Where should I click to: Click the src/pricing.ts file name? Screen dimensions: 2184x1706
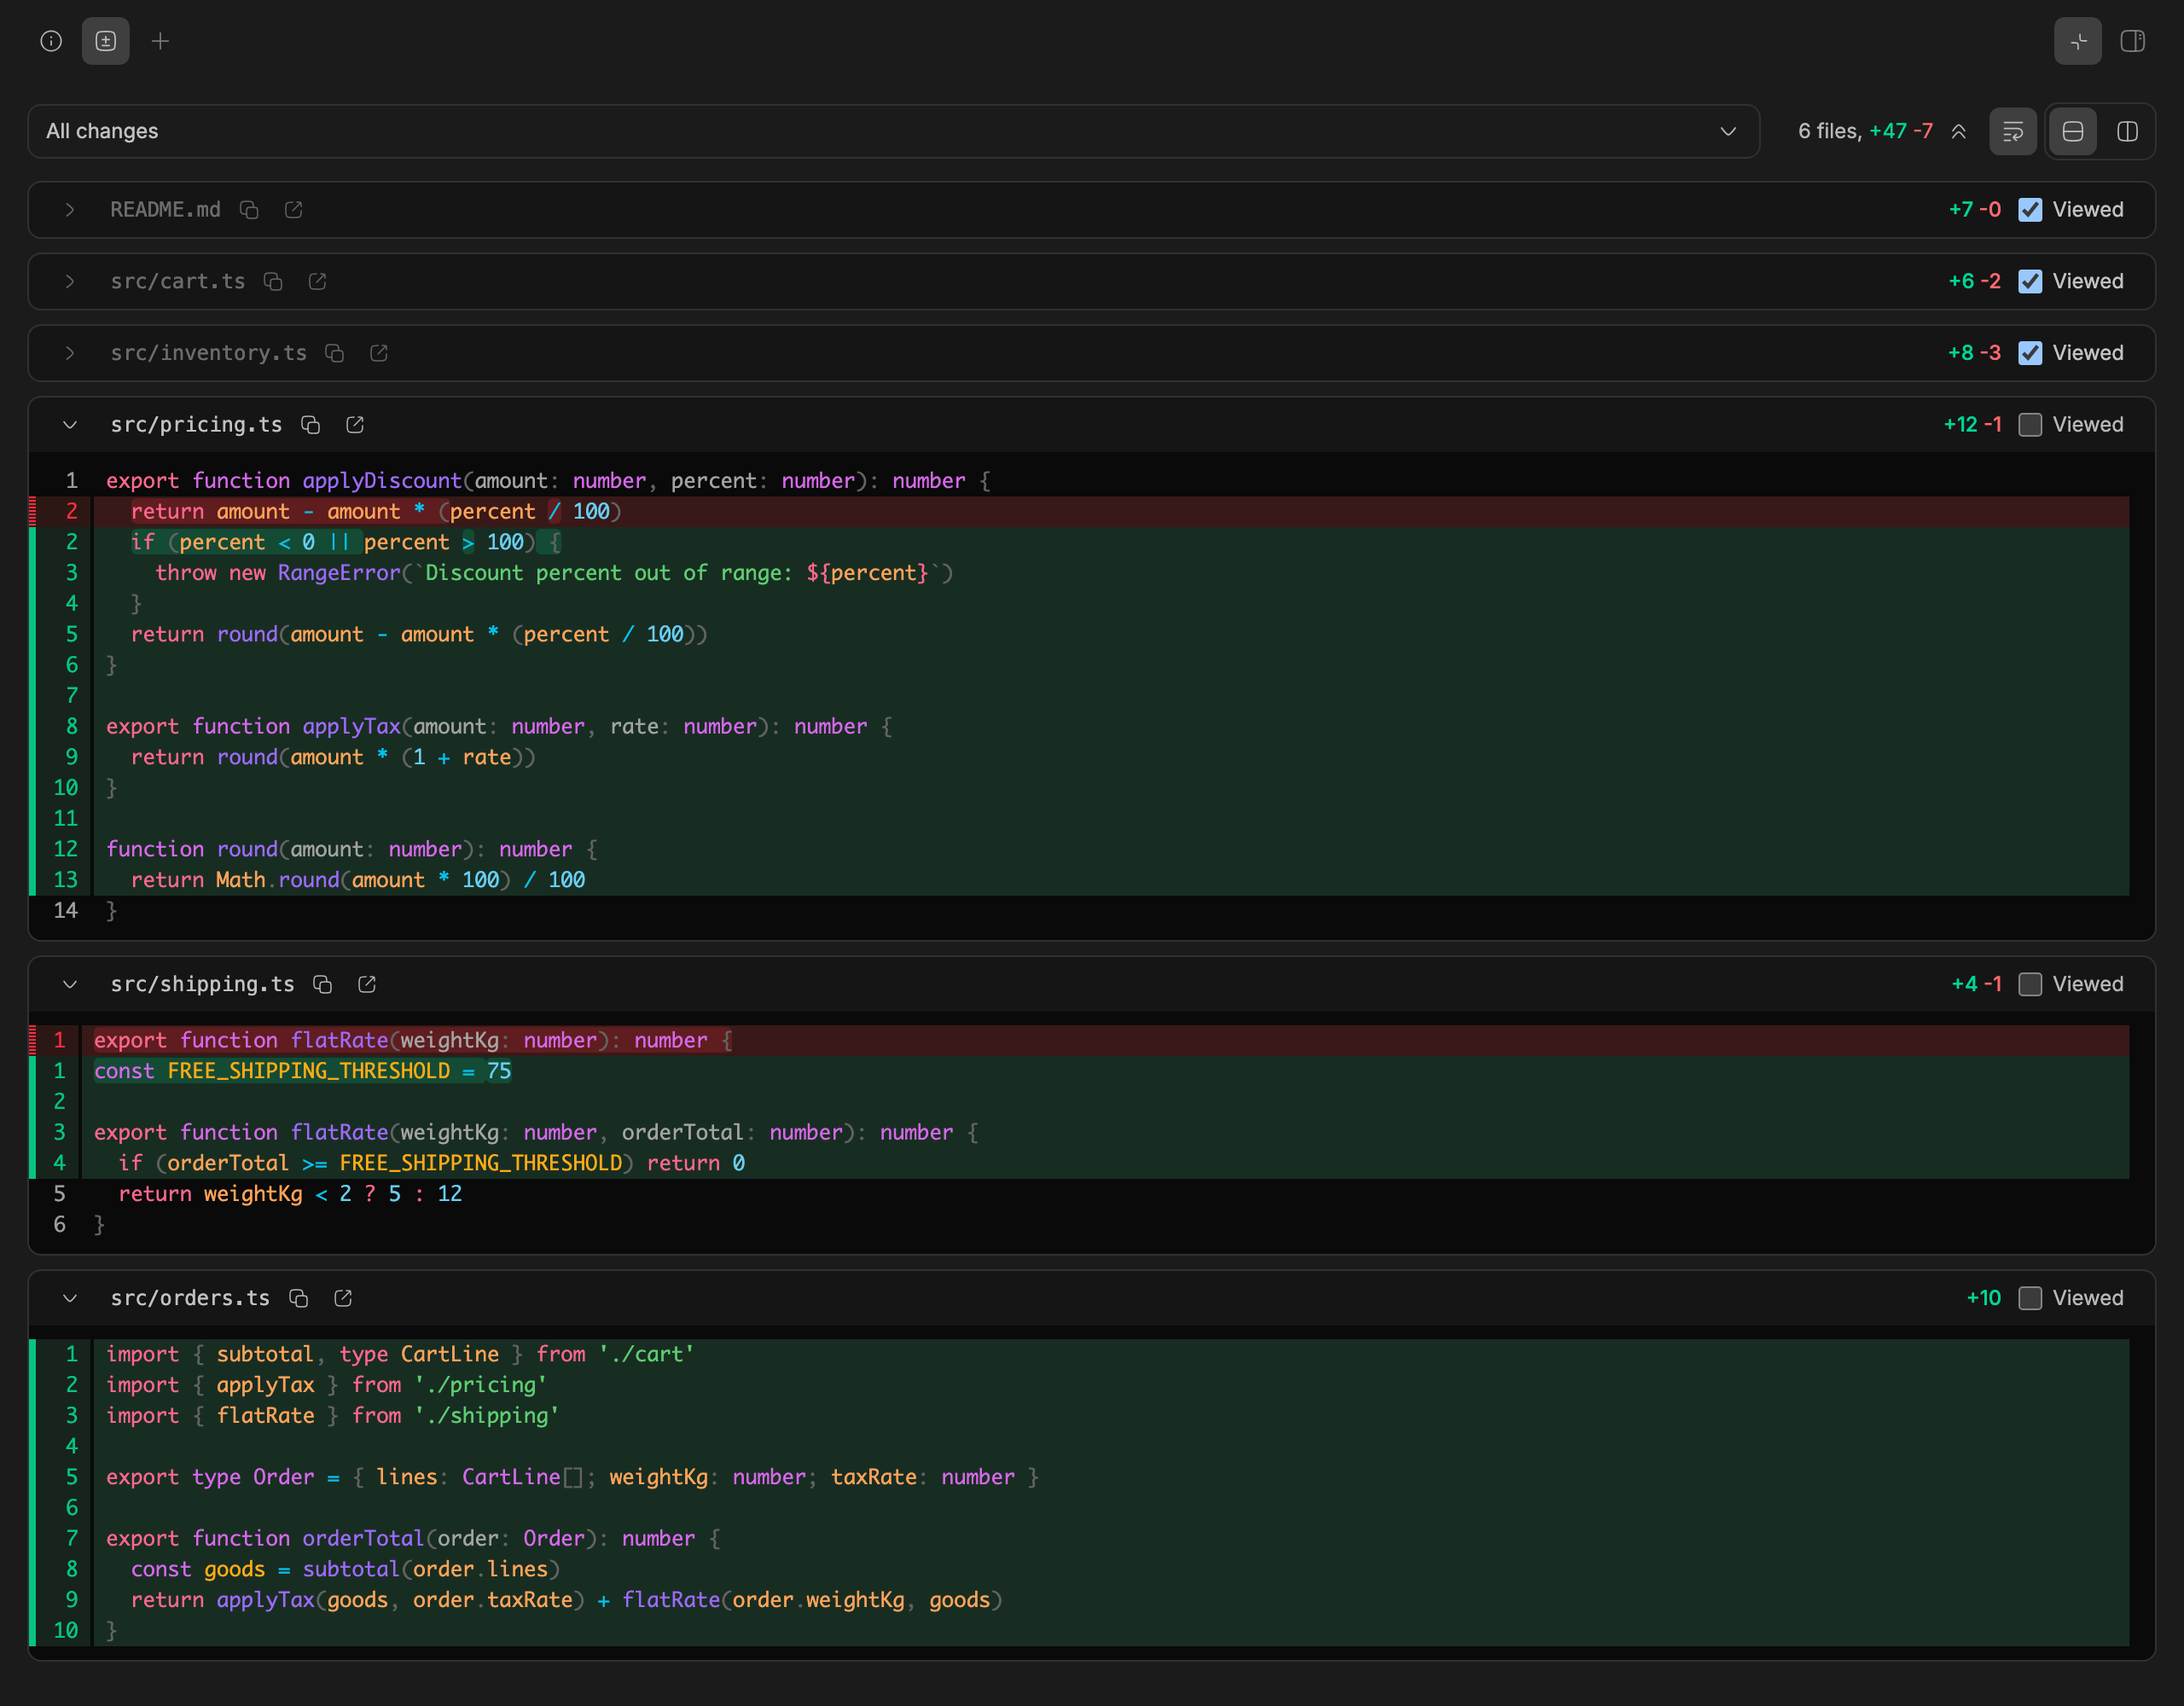coord(196,425)
